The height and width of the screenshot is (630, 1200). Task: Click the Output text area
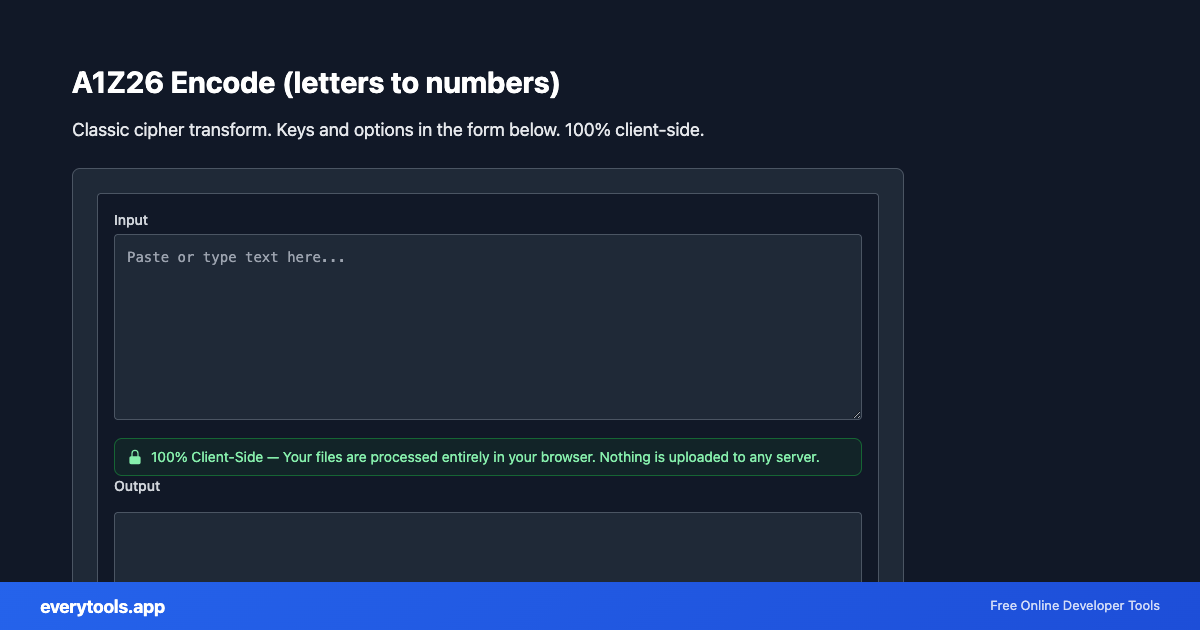tap(488, 550)
